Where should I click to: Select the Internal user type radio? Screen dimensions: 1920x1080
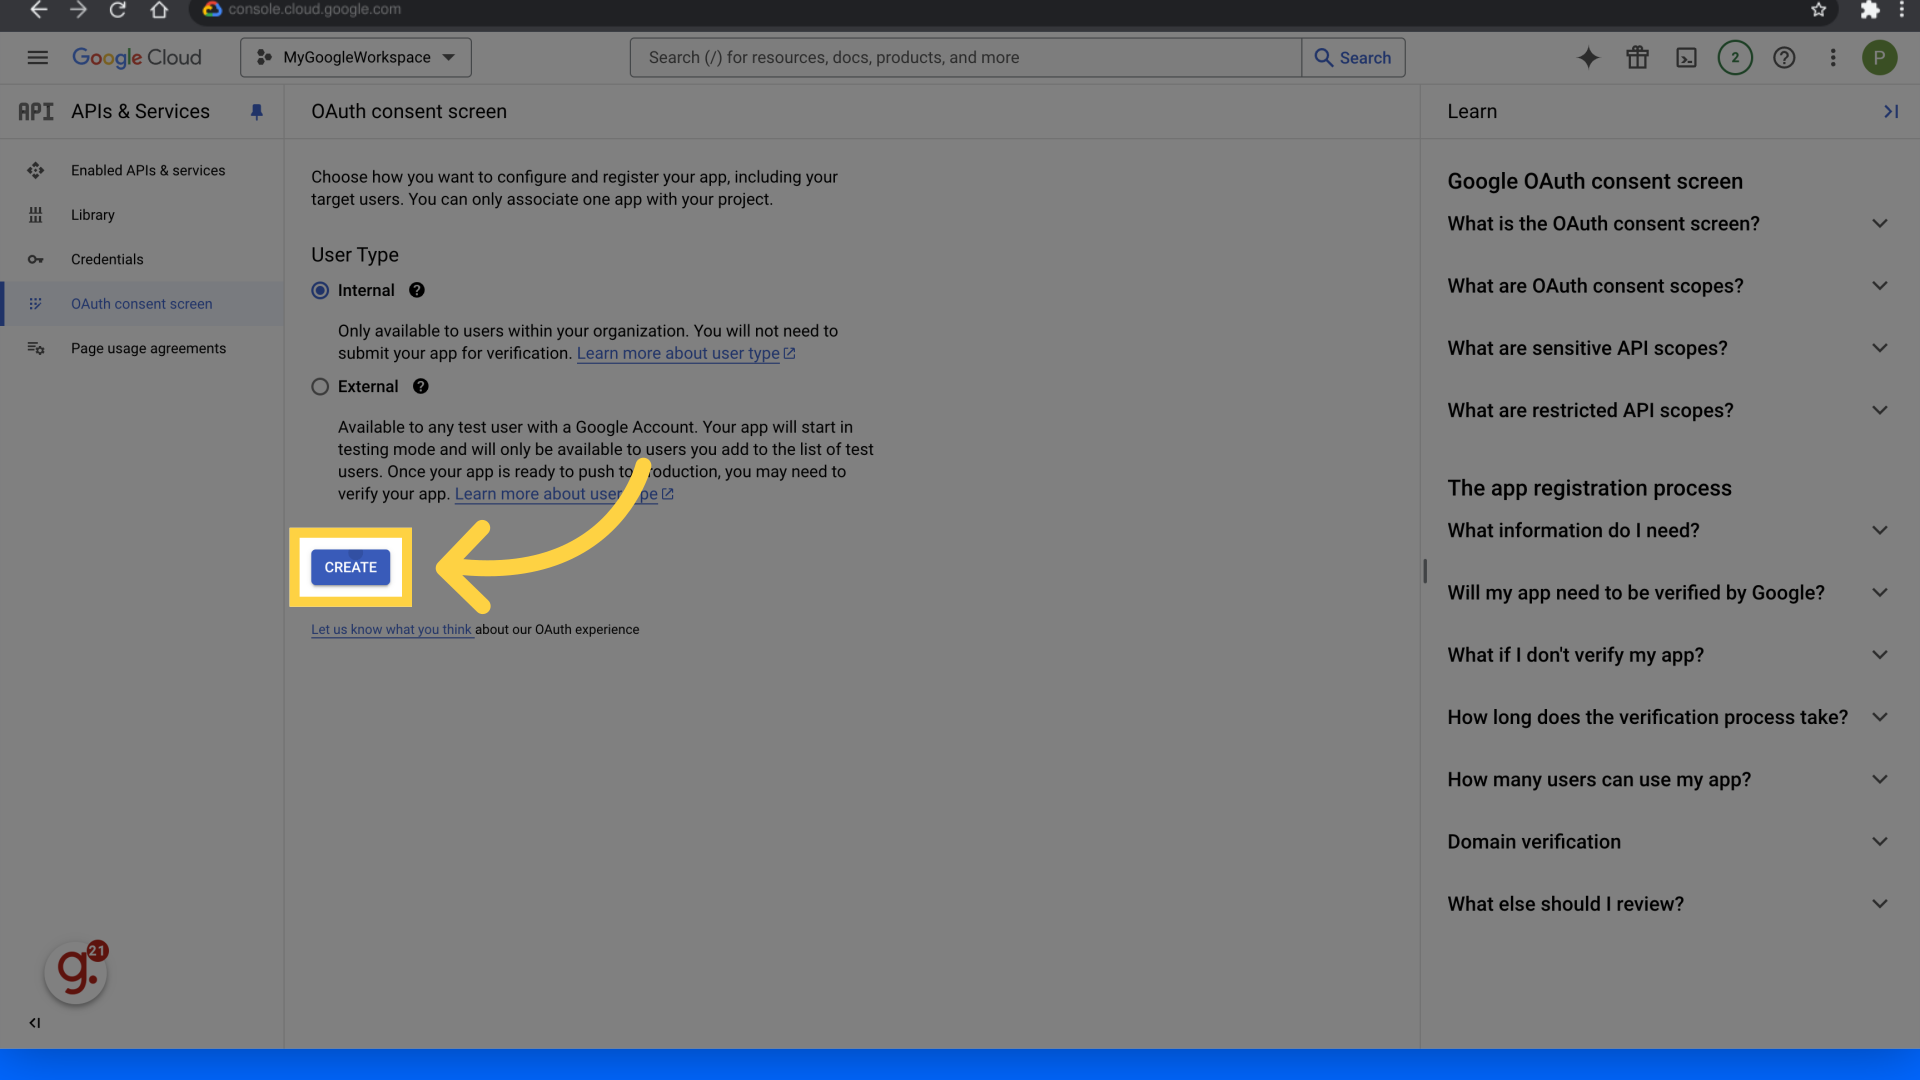tap(320, 291)
